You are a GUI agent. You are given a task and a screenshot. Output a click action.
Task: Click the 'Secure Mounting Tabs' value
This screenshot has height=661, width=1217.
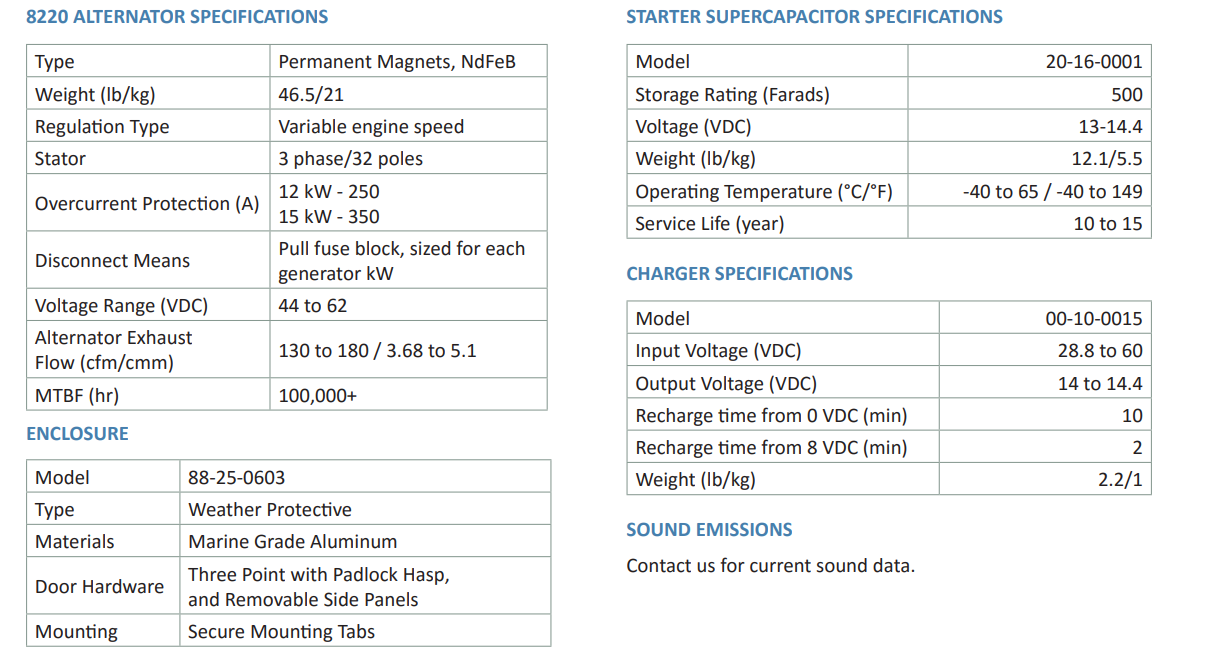pyautogui.click(x=281, y=632)
